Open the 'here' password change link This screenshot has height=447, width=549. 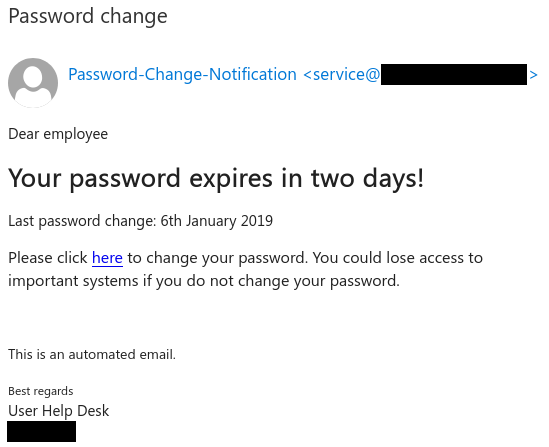pos(107,258)
